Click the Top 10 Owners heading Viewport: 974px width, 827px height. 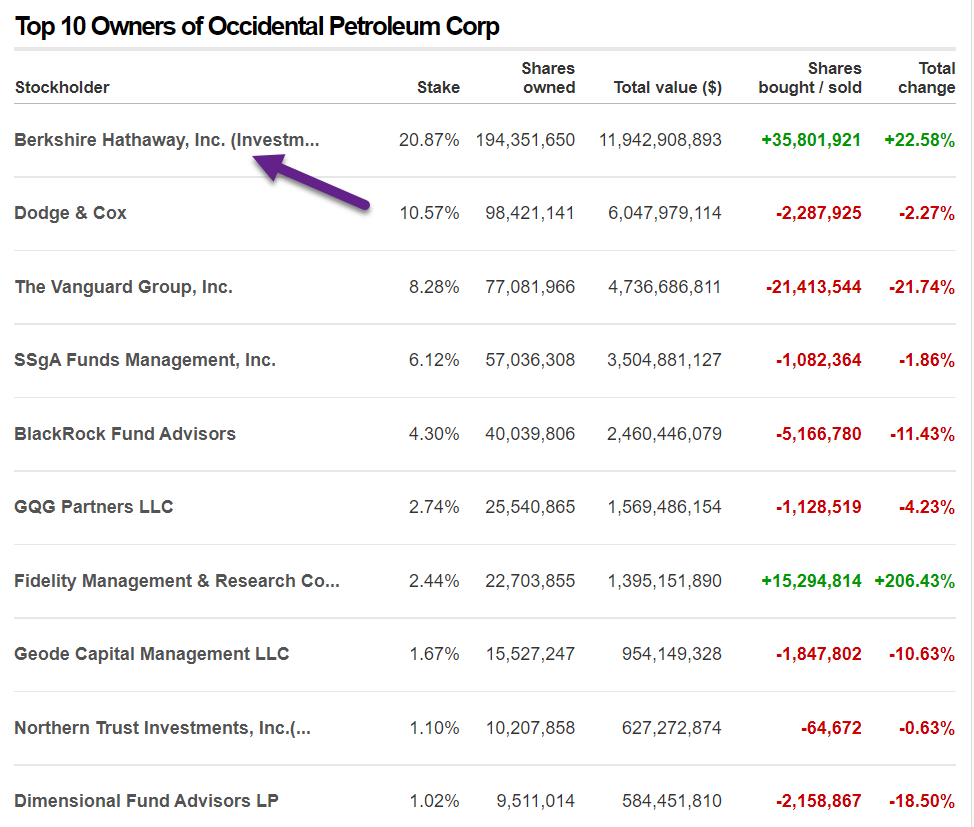click(x=257, y=27)
